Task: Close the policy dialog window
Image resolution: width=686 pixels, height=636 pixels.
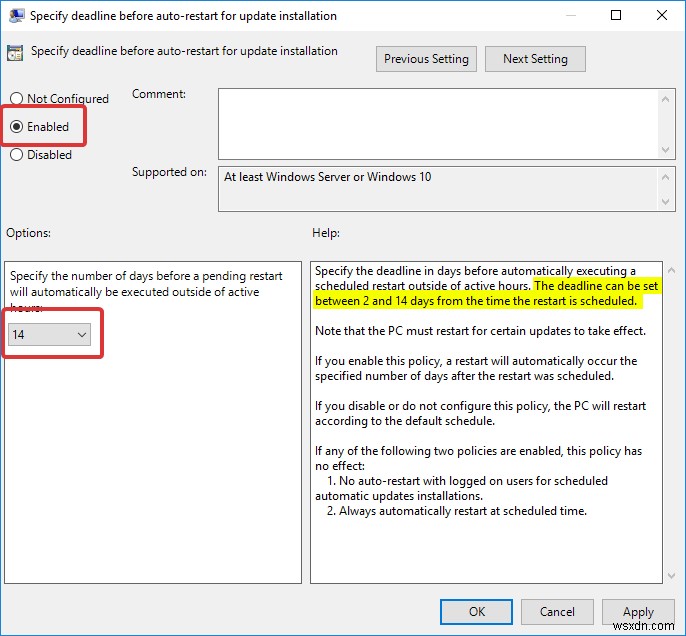Action: pos(662,15)
